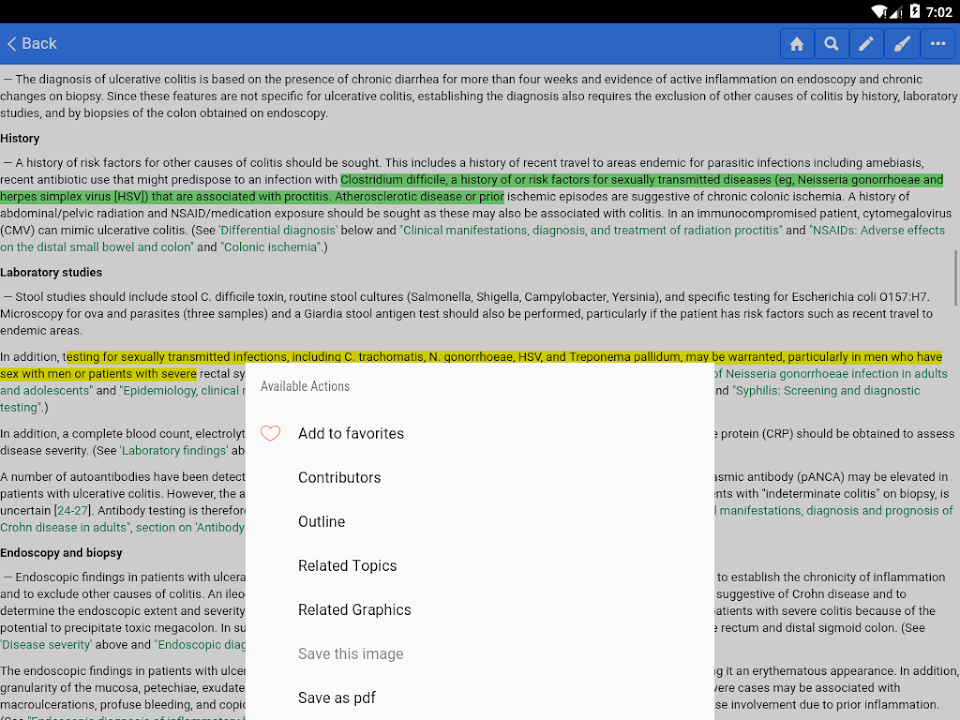The height and width of the screenshot is (720, 960).
Task: Open the three-dot more options button
Action: tap(938, 44)
